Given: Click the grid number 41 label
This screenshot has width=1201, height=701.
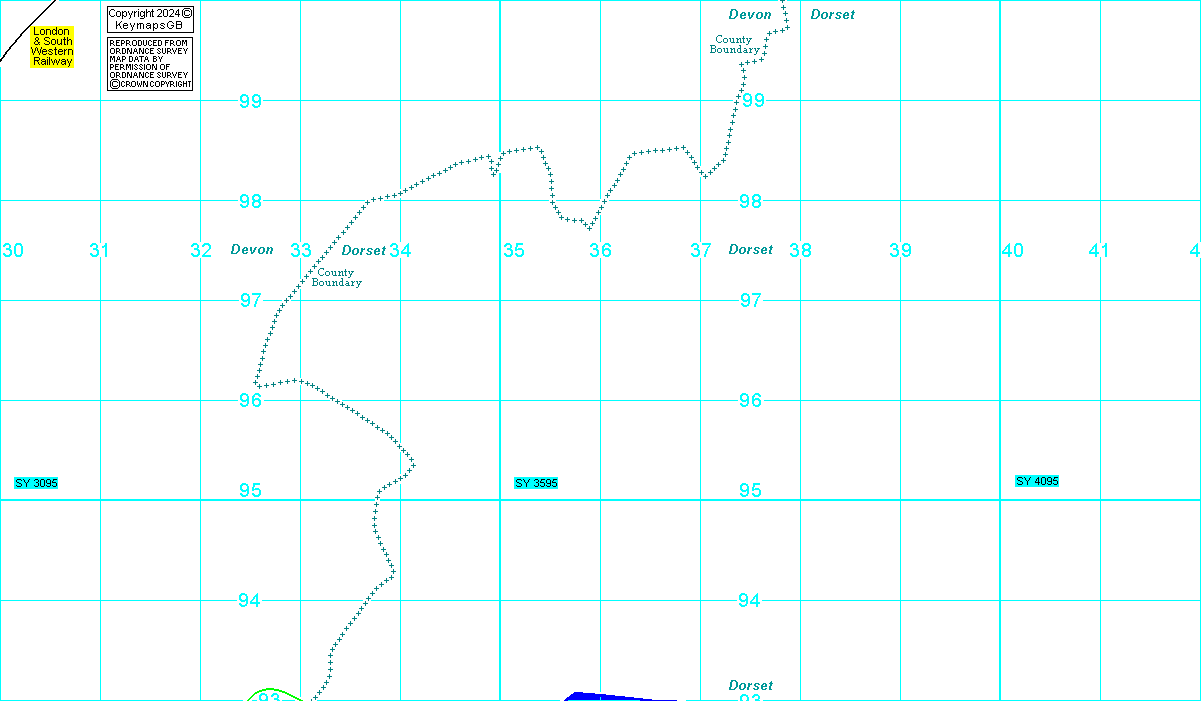Looking at the screenshot, I should pyautogui.click(x=1099, y=250).
